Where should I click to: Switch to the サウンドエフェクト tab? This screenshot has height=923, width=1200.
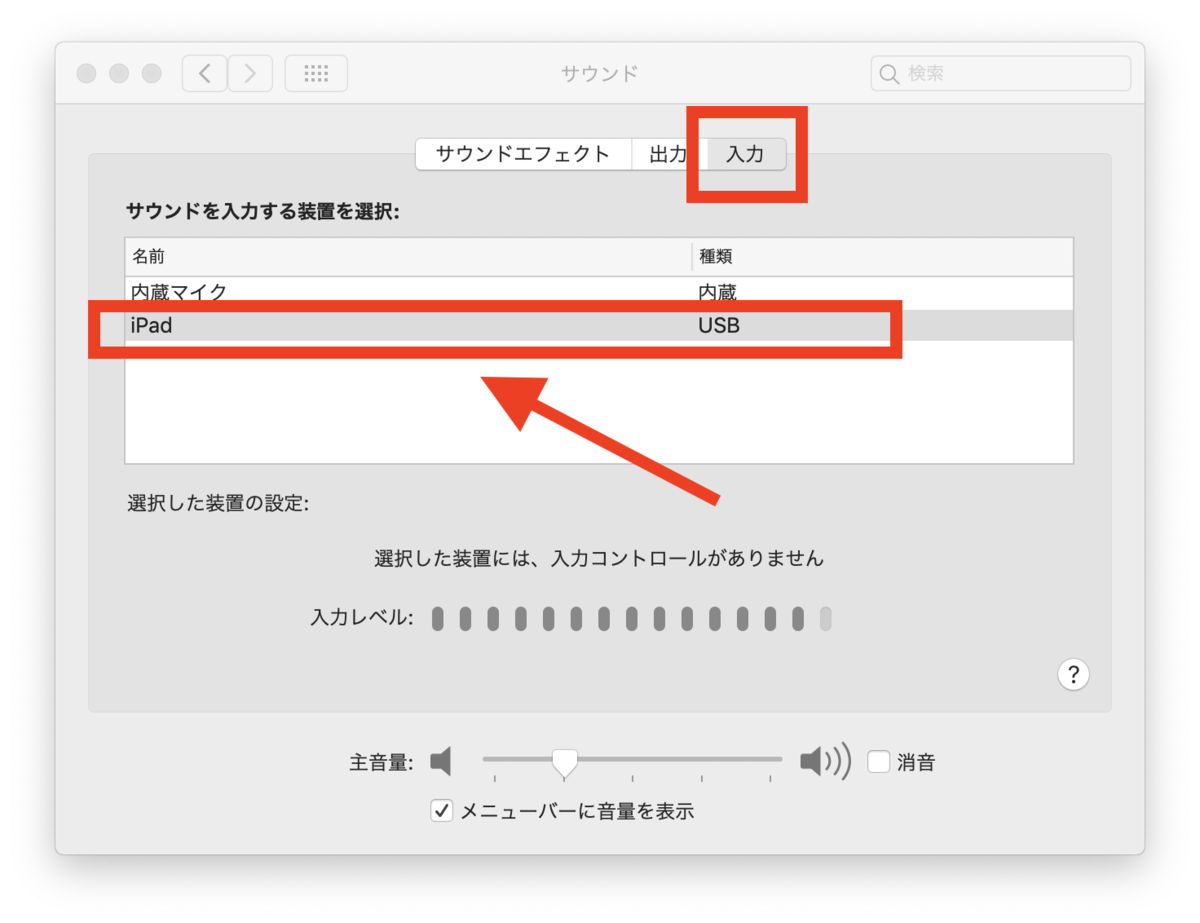[522, 154]
